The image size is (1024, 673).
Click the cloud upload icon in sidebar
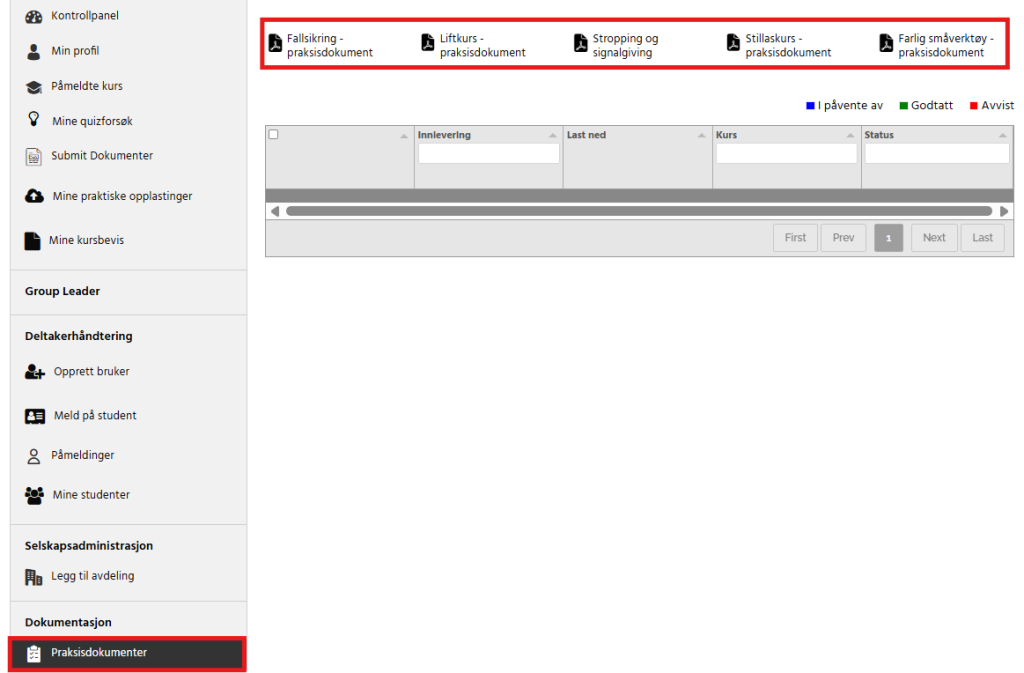(34, 196)
